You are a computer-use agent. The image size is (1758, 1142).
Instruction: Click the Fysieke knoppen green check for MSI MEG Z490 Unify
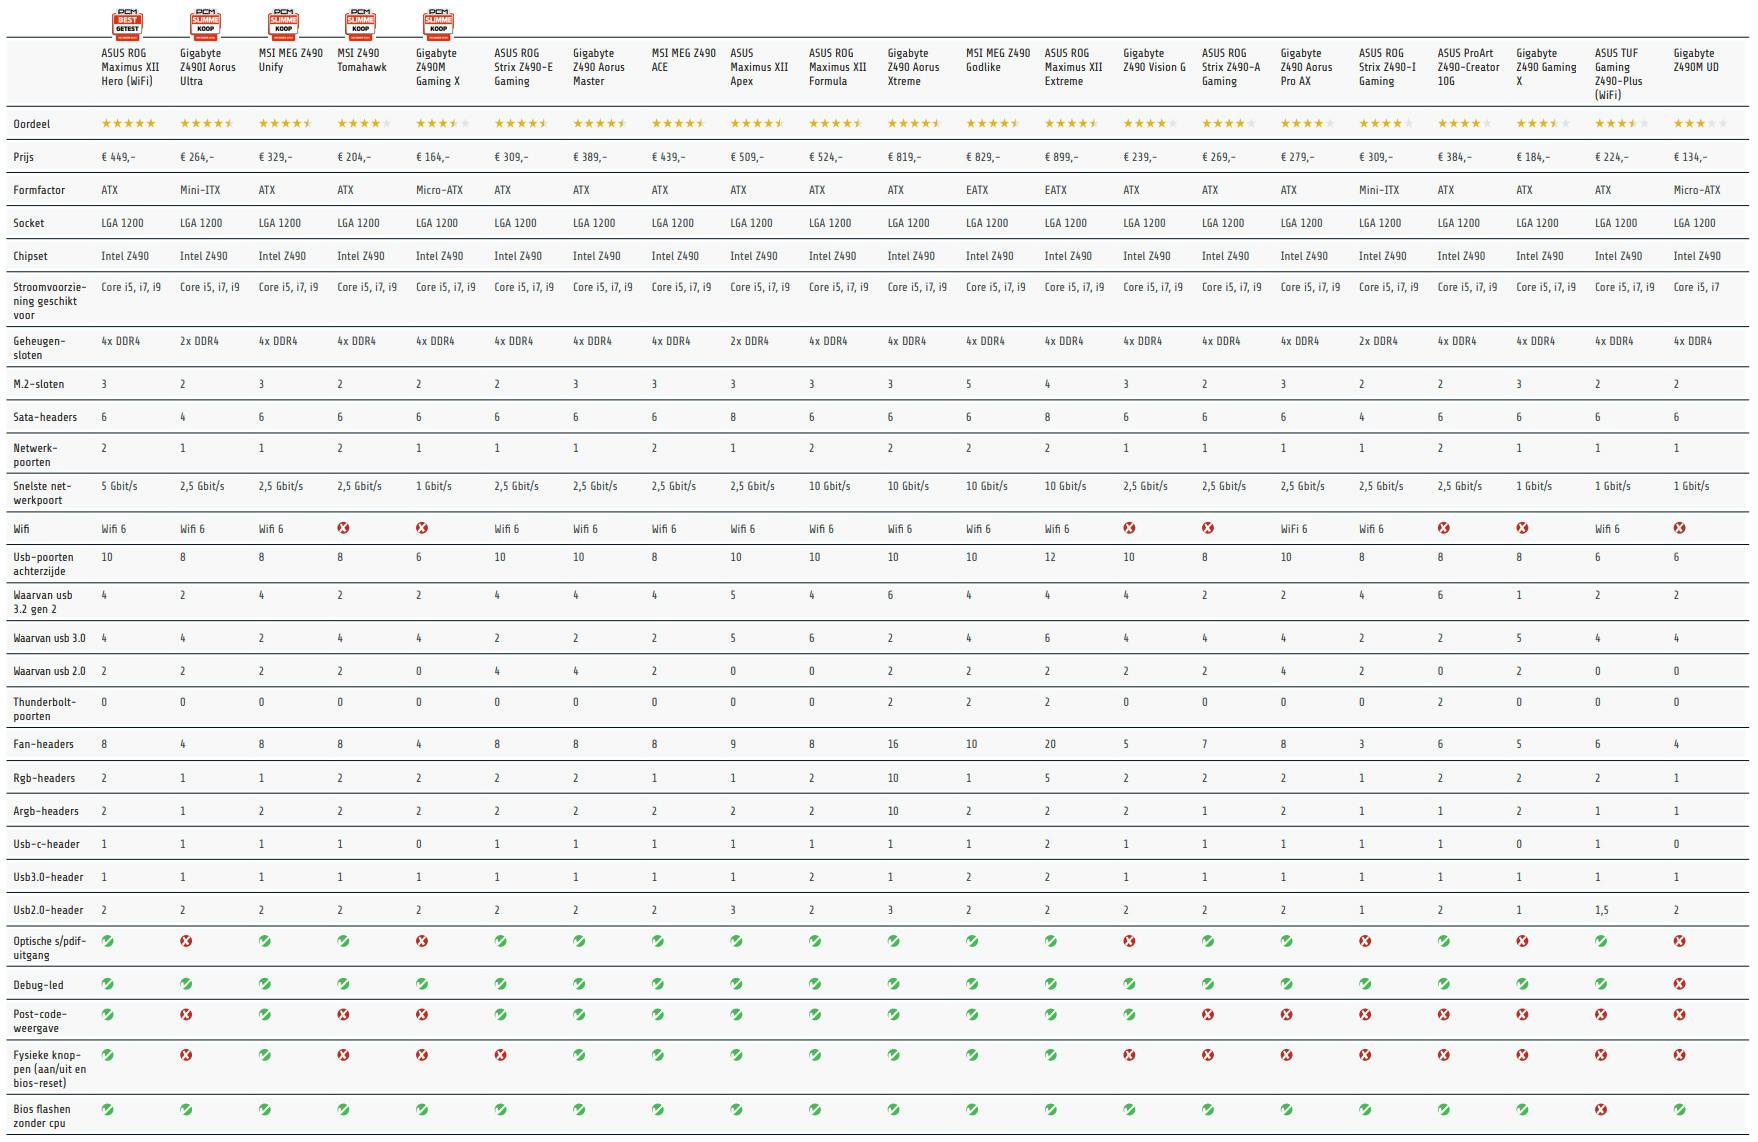coord(265,1055)
